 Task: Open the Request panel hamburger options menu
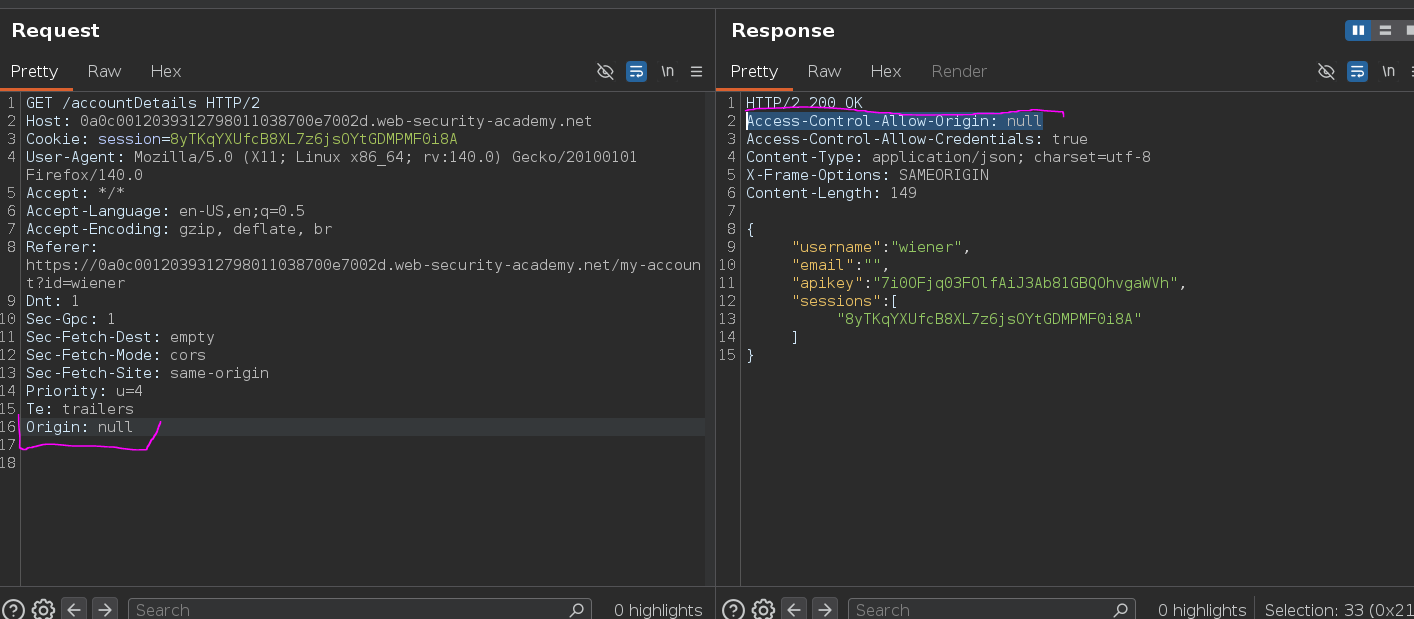click(697, 71)
